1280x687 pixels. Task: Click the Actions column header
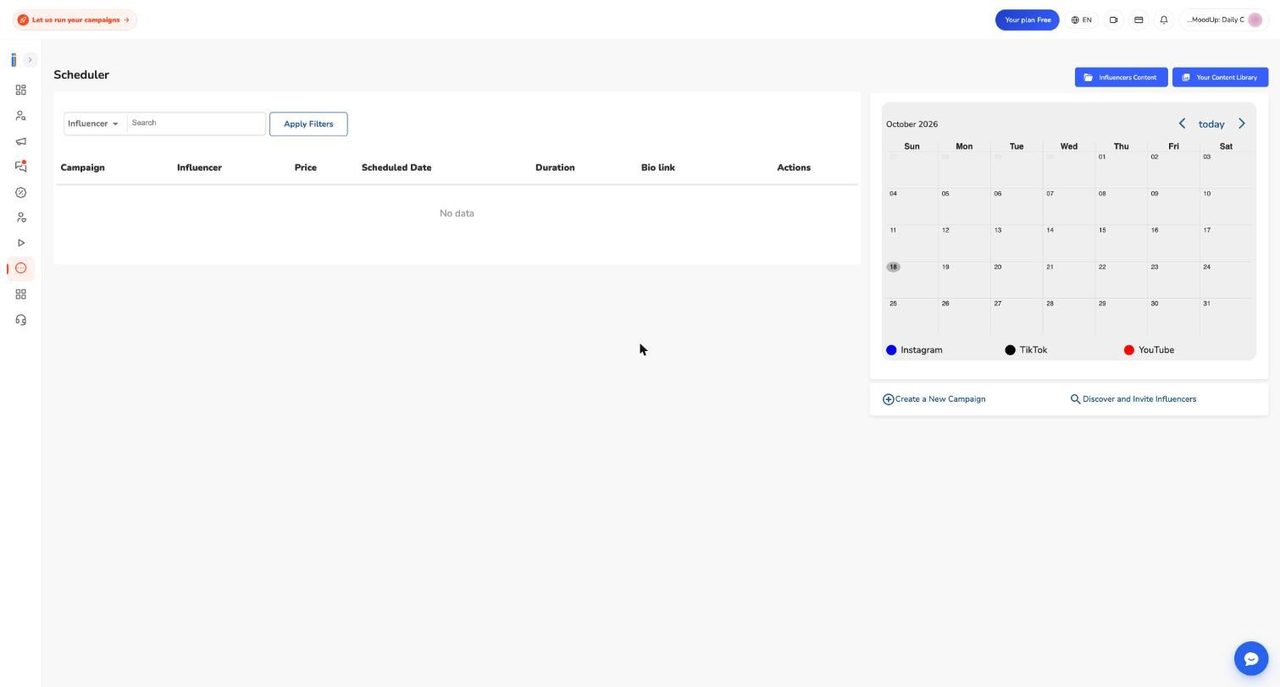(x=794, y=168)
